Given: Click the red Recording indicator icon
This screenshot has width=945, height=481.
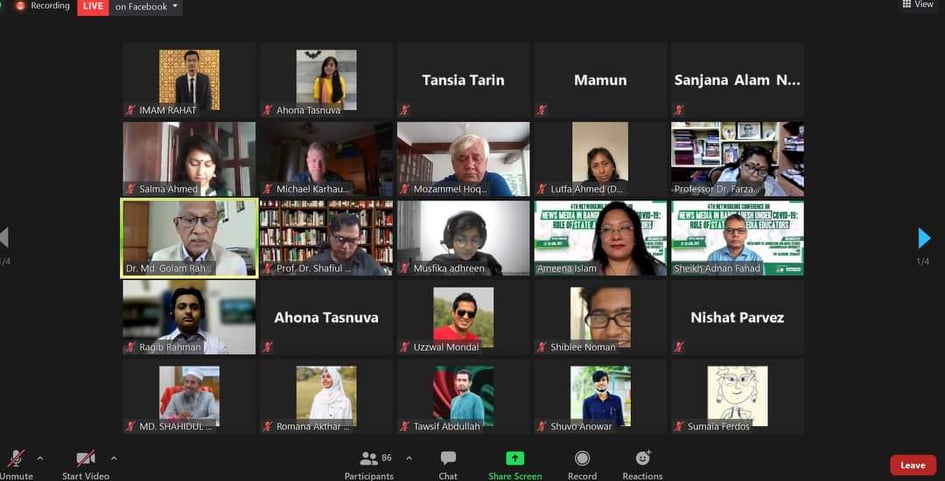Looking at the screenshot, I should coord(20,6).
